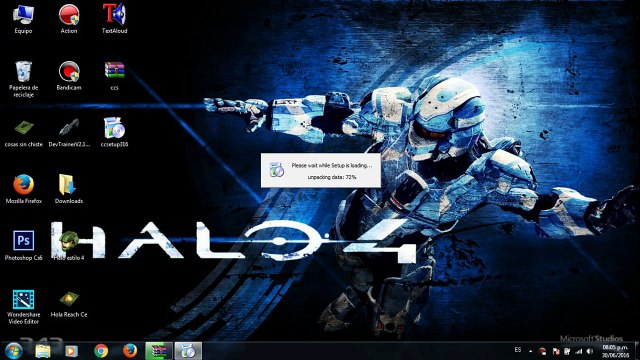Launch Photoshop Cs6 desktop shortcut
This screenshot has width=640, height=360.
[x=24, y=245]
